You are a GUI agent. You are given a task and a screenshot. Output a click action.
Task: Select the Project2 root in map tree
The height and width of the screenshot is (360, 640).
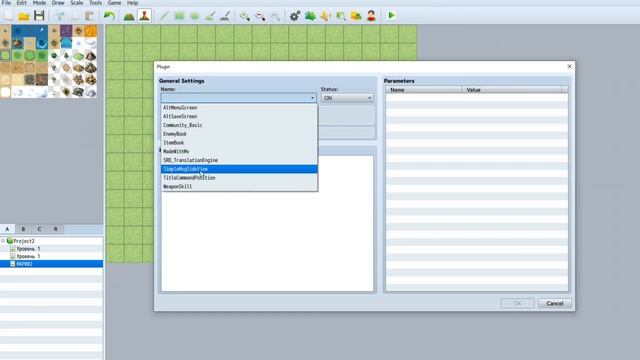(x=24, y=241)
